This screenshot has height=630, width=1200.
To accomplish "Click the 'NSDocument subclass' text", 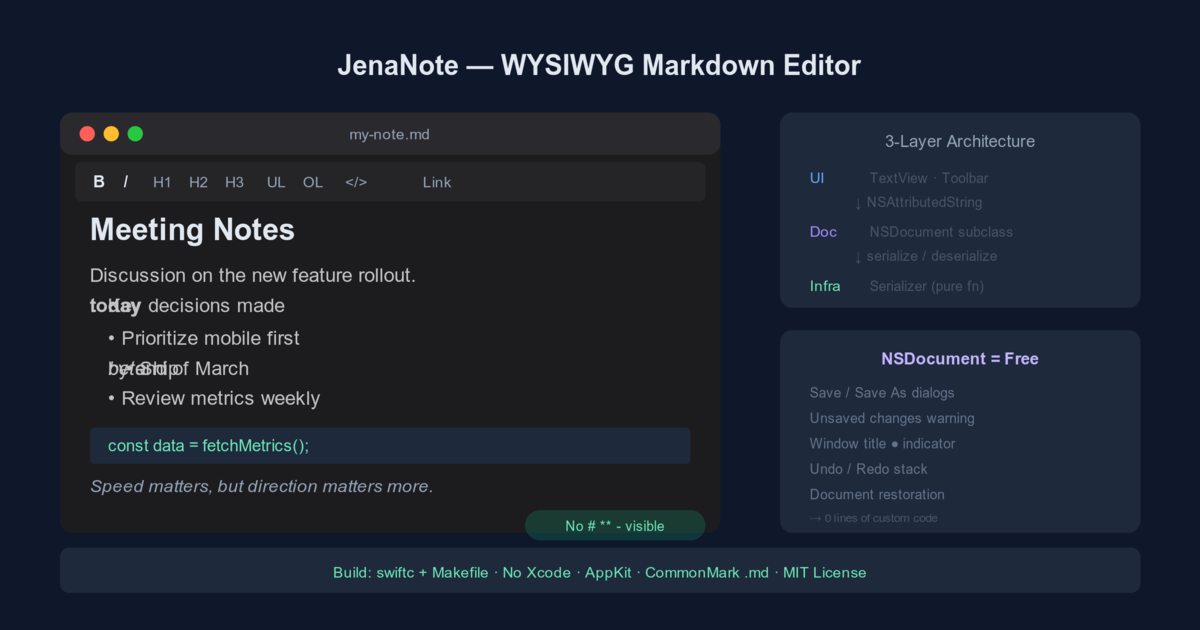I will [941, 232].
